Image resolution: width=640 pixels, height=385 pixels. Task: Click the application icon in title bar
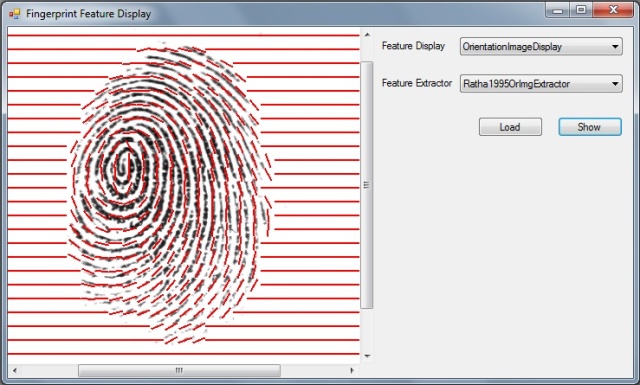pyautogui.click(x=14, y=14)
